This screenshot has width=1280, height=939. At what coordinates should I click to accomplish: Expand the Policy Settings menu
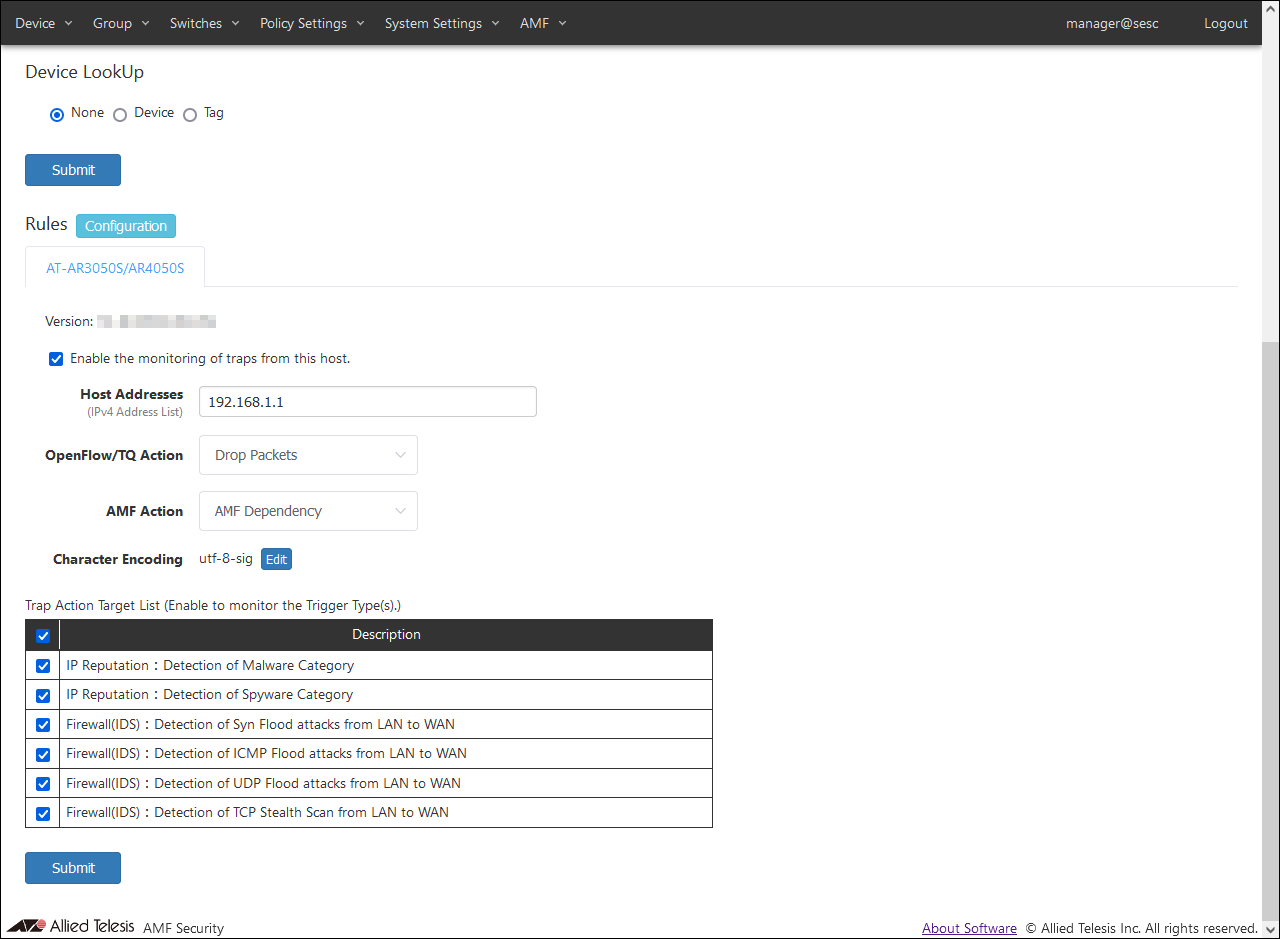coord(312,23)
